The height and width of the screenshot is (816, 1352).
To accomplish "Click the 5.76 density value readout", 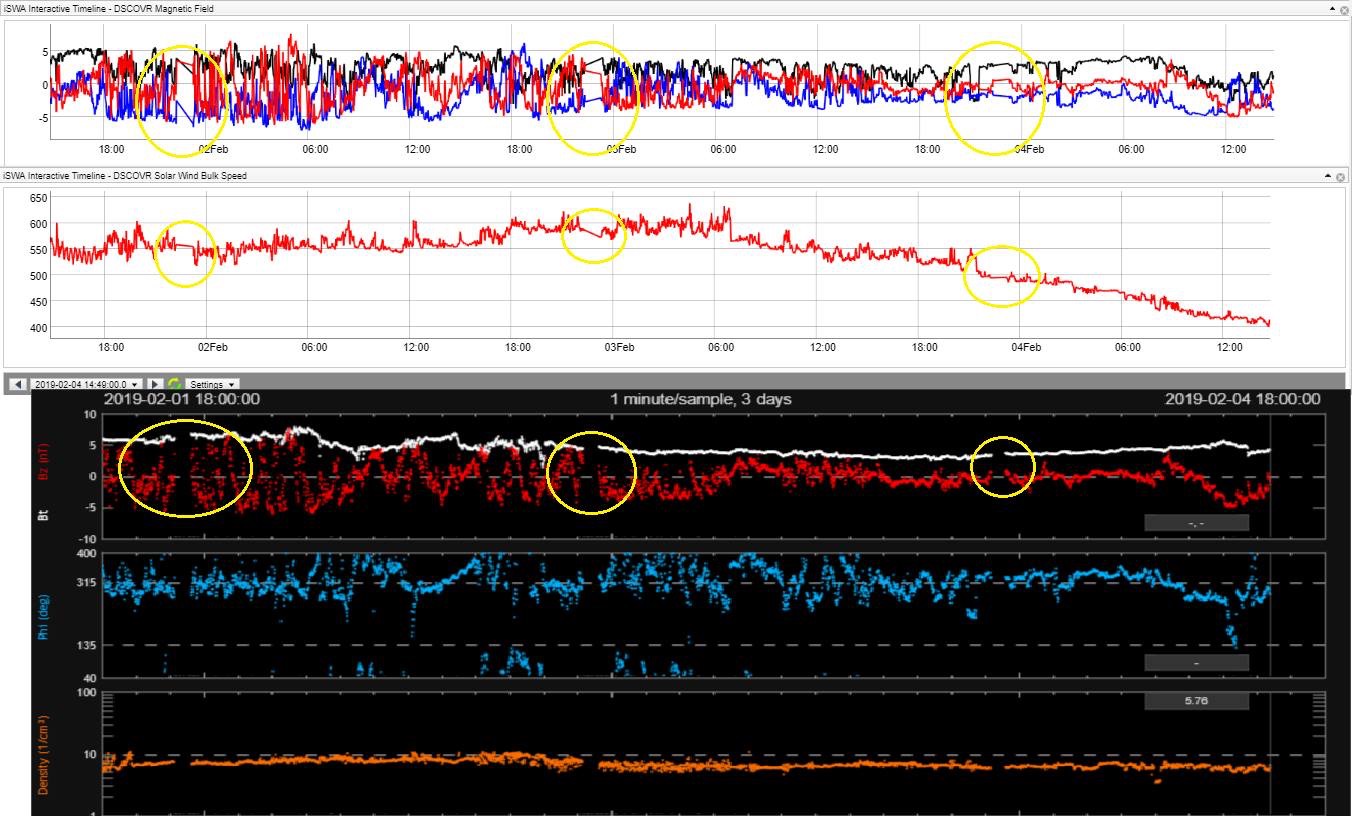I will [x=1196, y=701].
